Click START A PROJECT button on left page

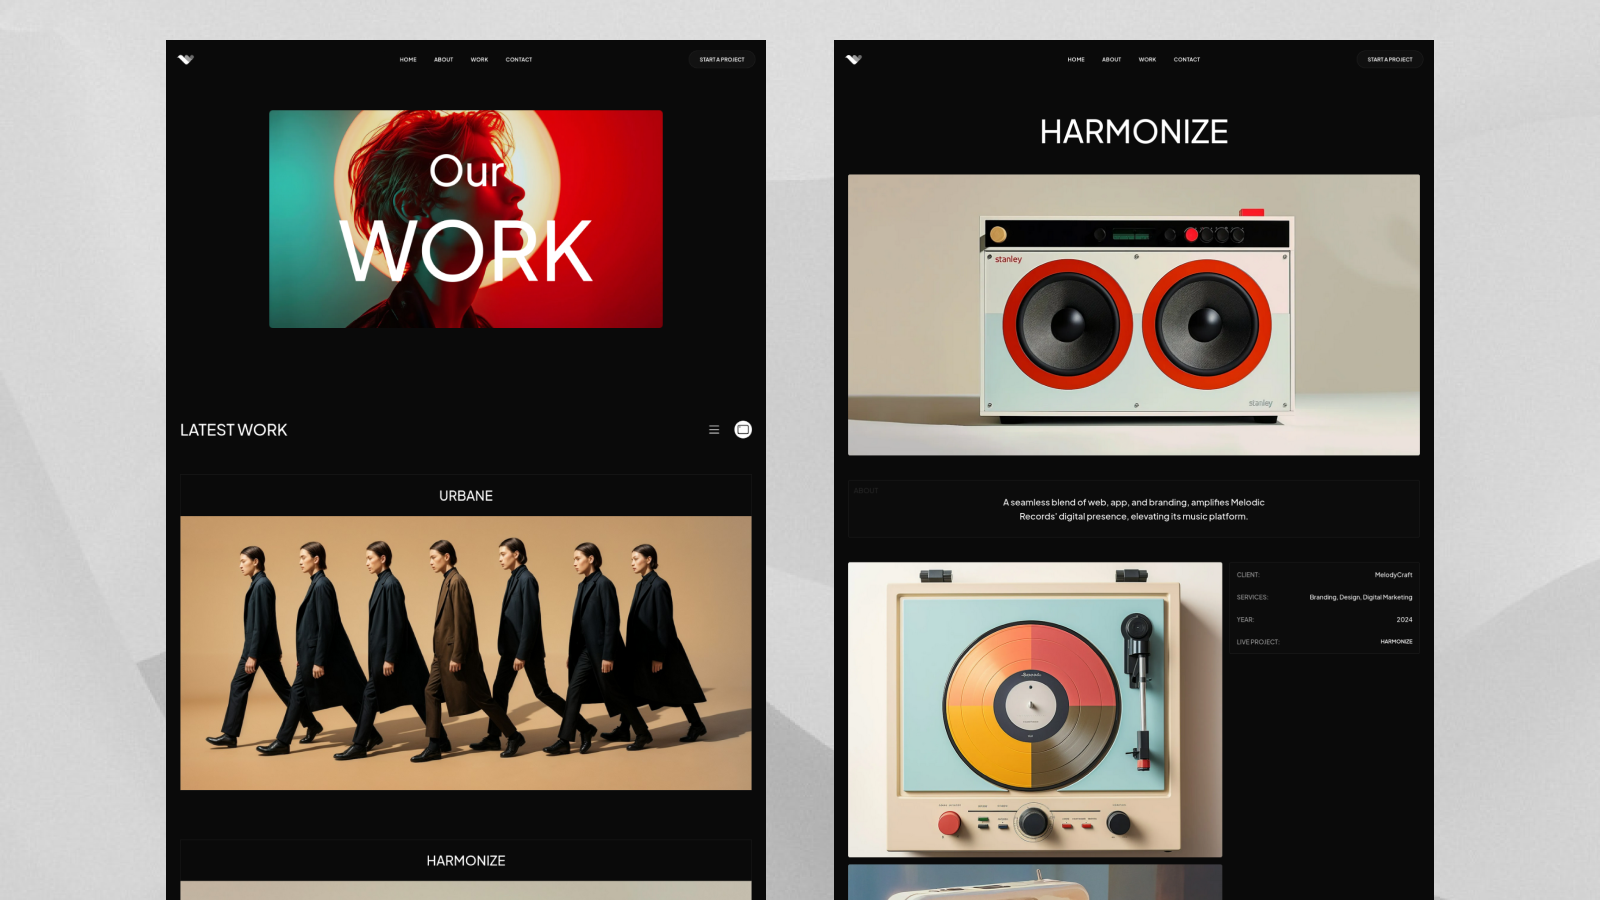click(722, 60)
